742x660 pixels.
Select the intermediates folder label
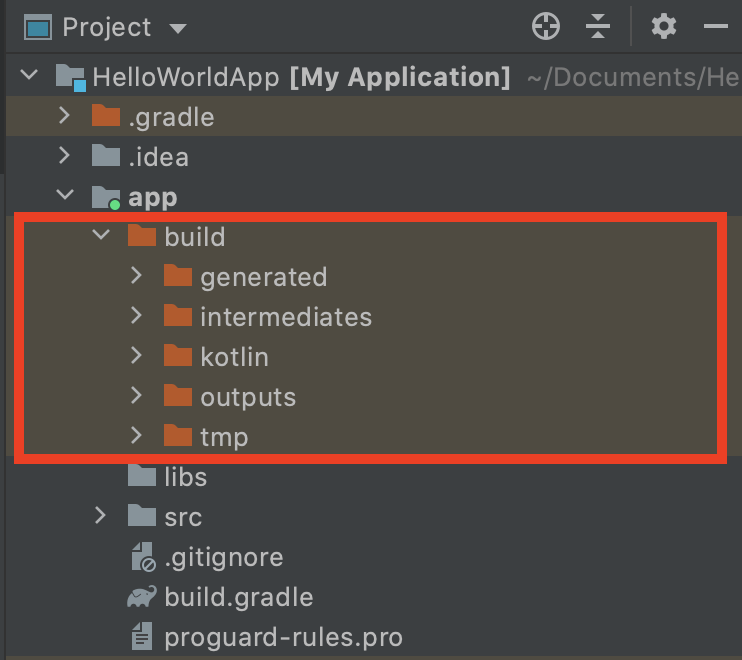(x=286, y=317)
